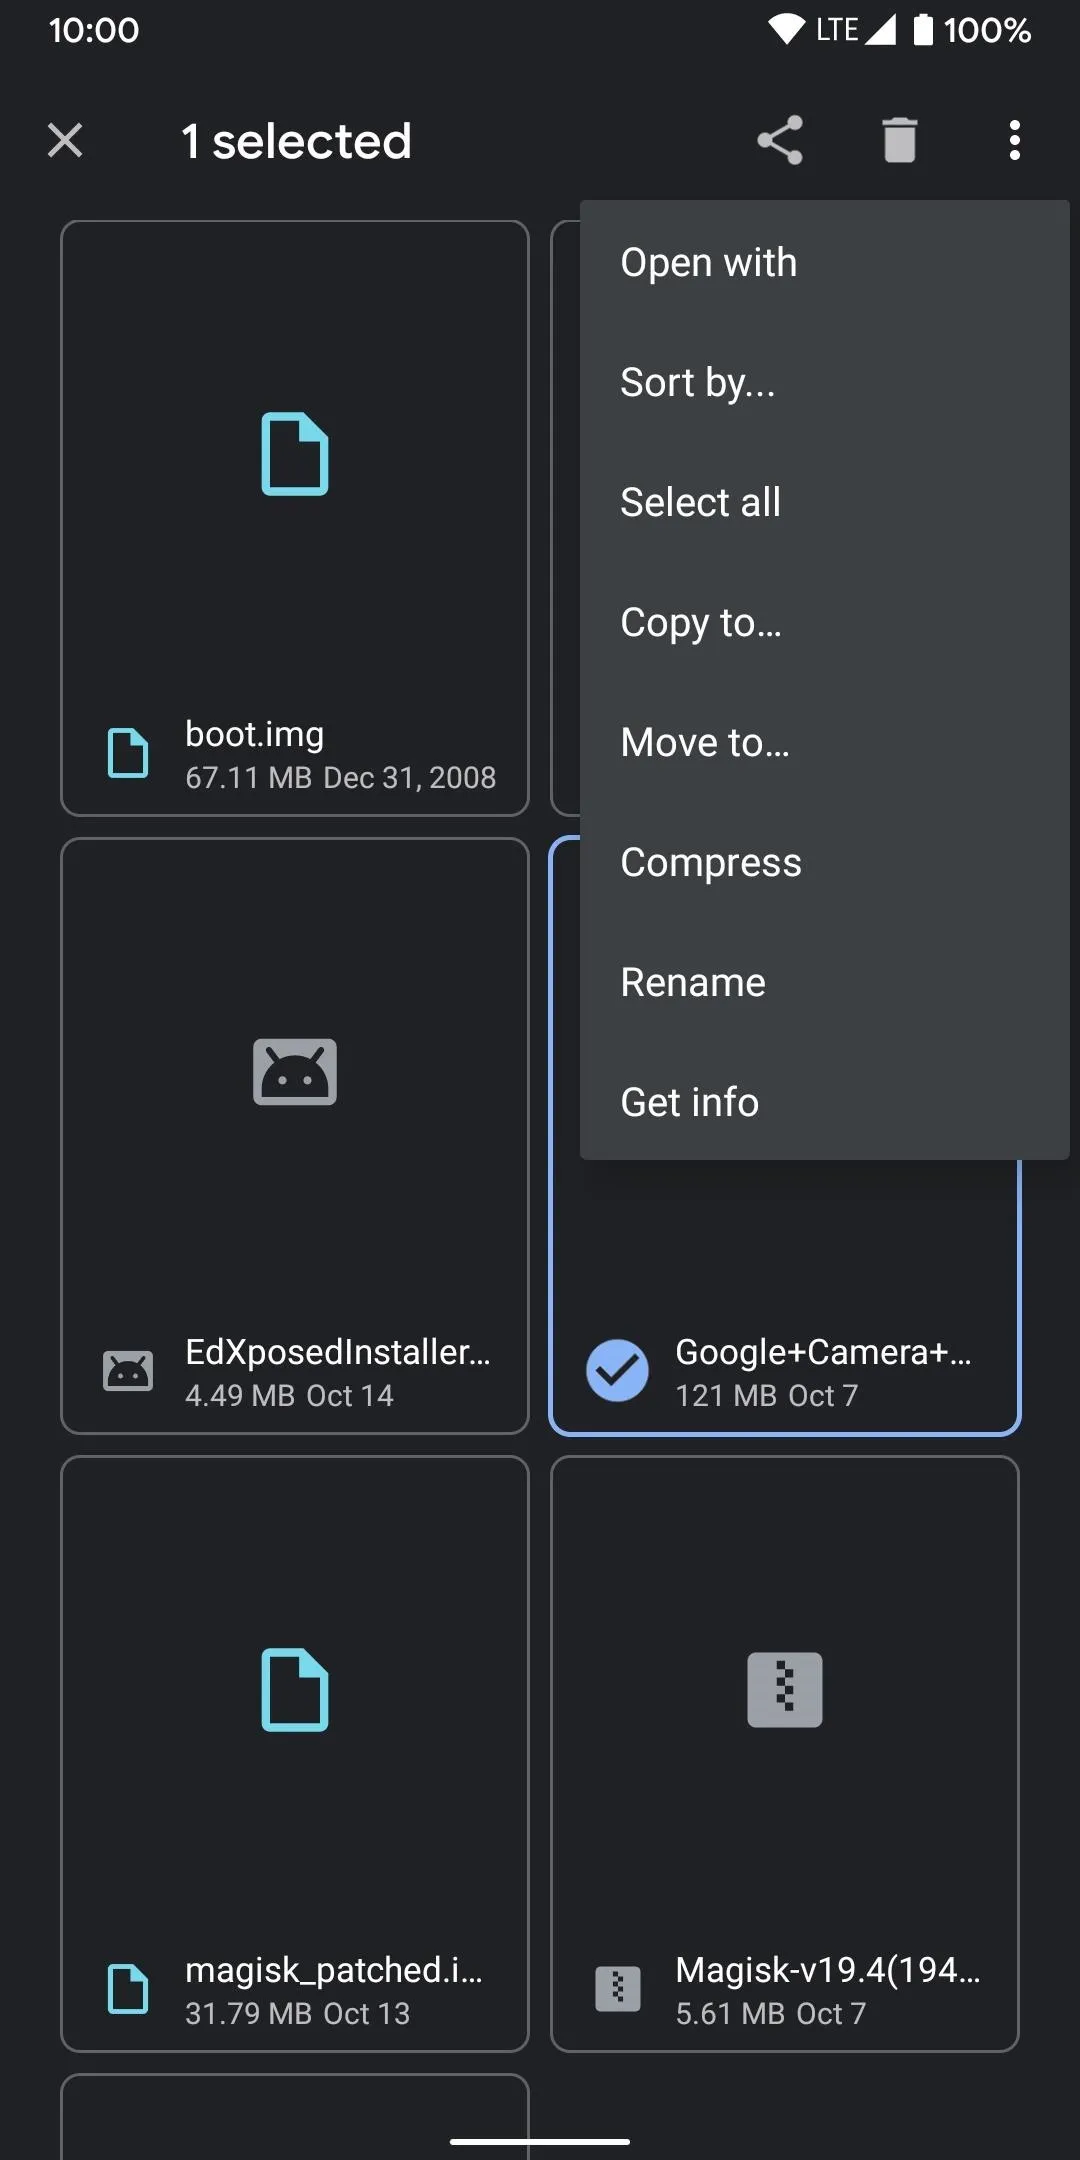Viewport: 1080px width, 2160px height.
Task: Choose Rename in the menu
Action: pyautogui.click(x=825, y=982)
